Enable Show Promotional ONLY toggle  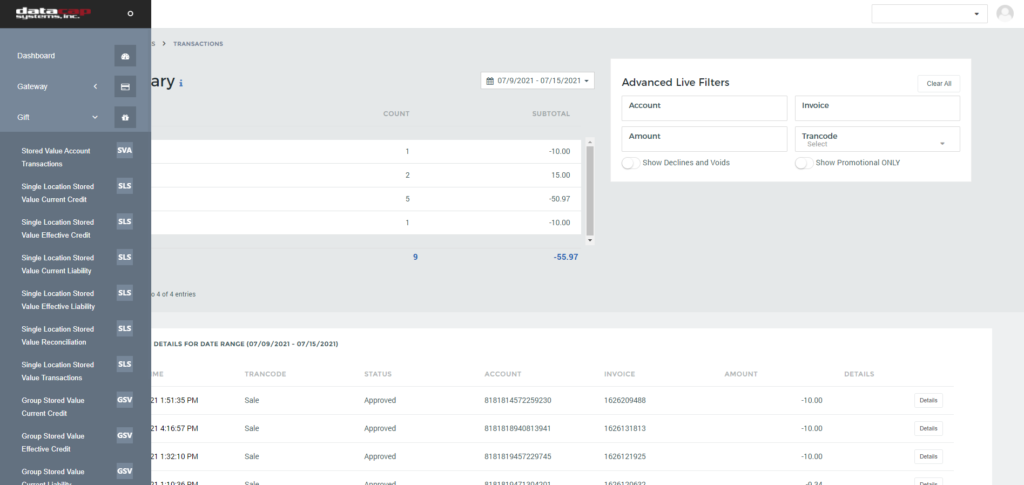[805, 163]
